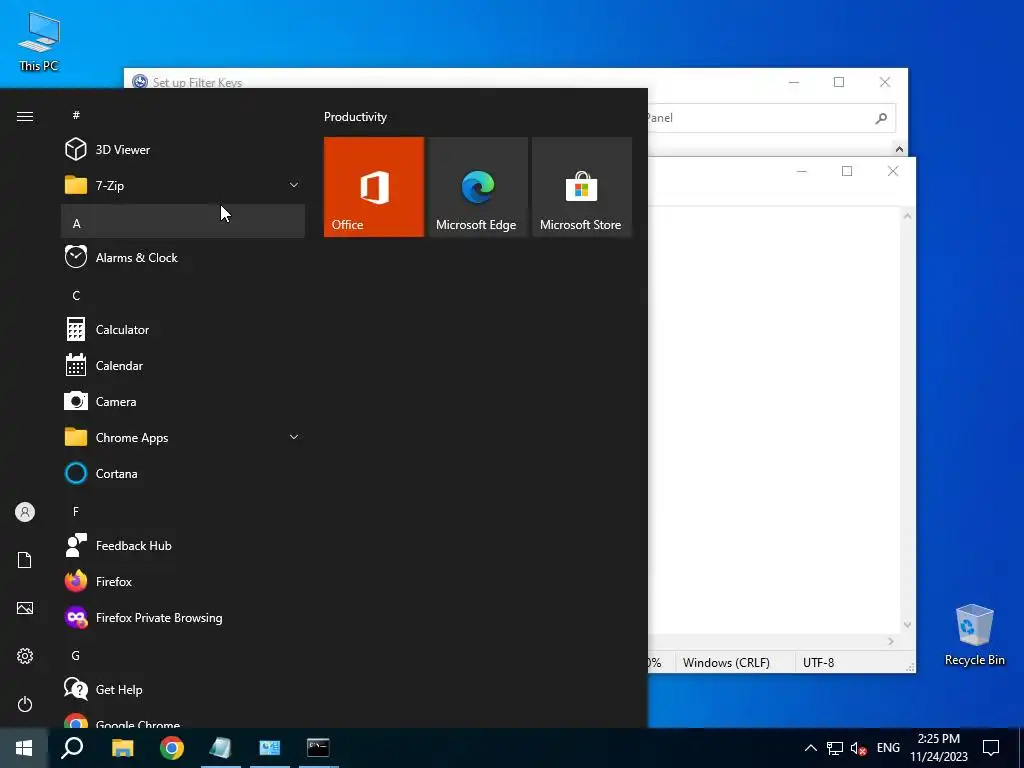1024x768 pixels.
Task: Open the network icon in system tray
Action: 835,748
